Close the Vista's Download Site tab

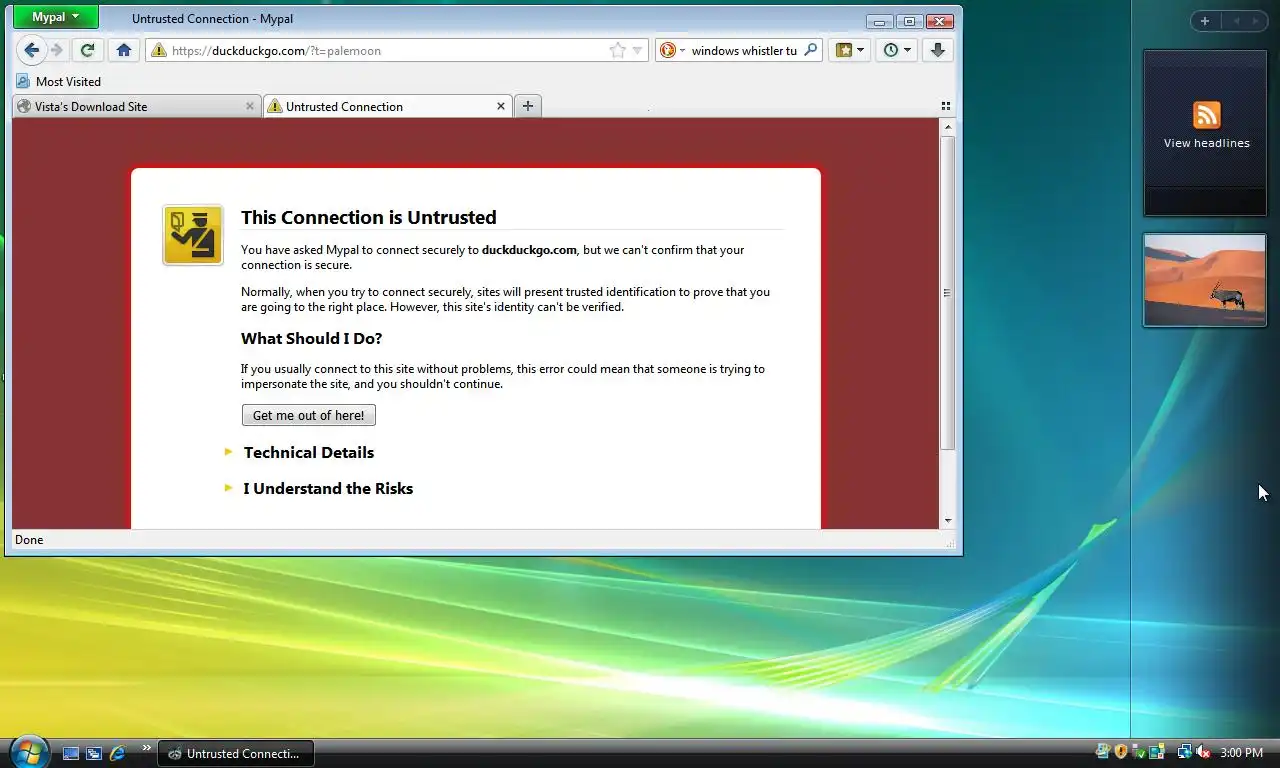tap(250, 106)
